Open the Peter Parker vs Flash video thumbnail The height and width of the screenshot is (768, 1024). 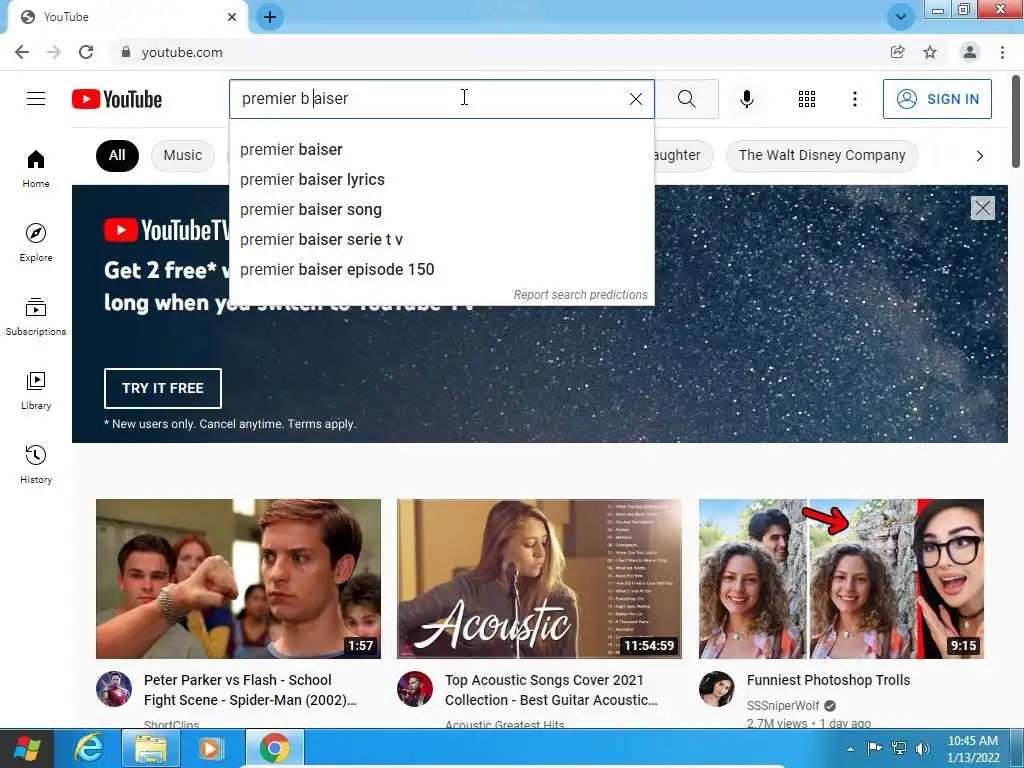238,579
